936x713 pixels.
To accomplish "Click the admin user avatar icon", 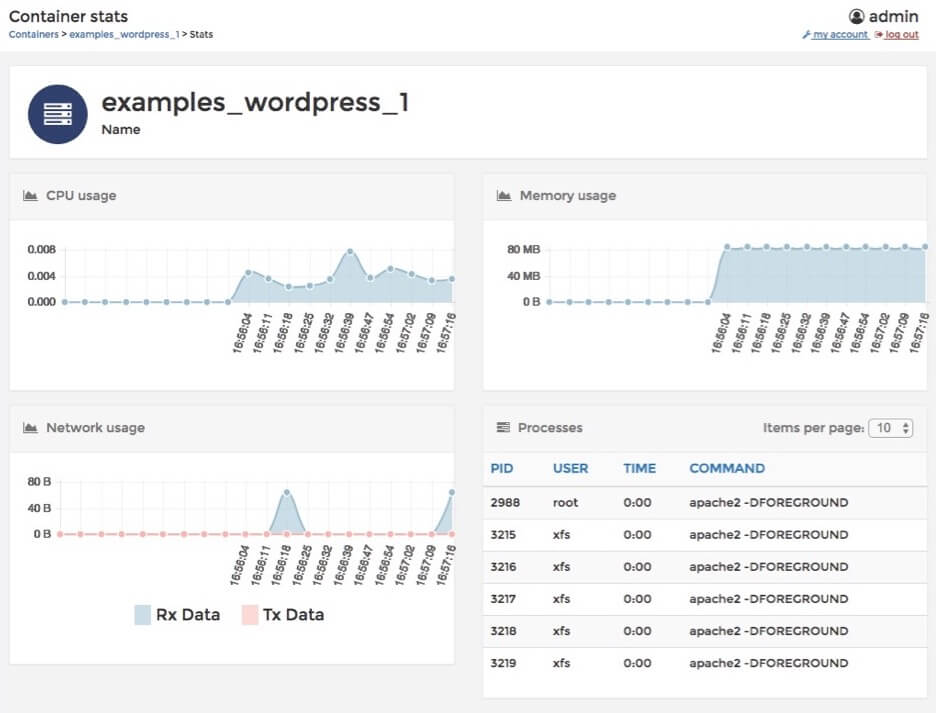I will click(x=857, y=16).
